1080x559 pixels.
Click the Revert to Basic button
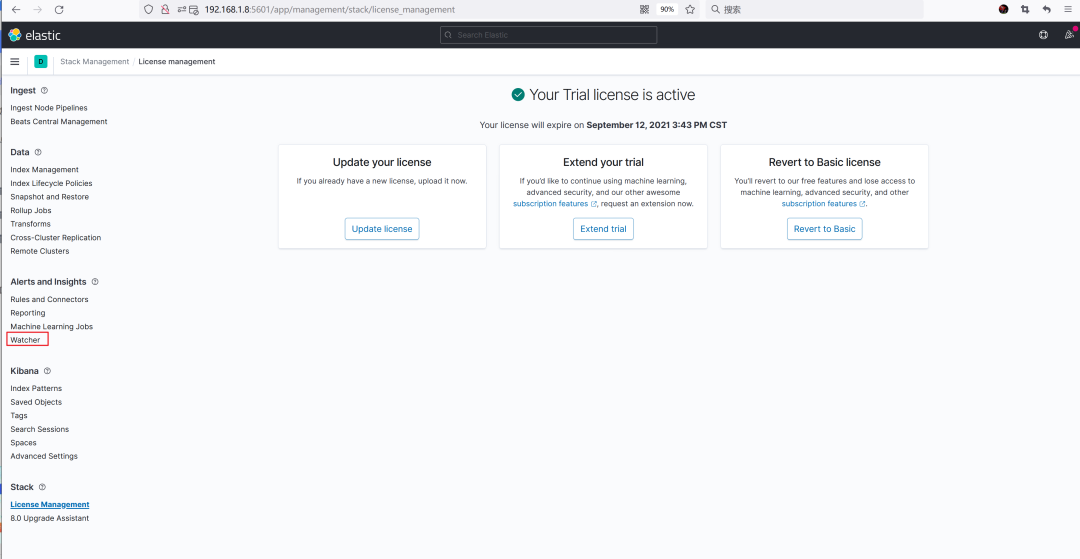pos(824,229)
